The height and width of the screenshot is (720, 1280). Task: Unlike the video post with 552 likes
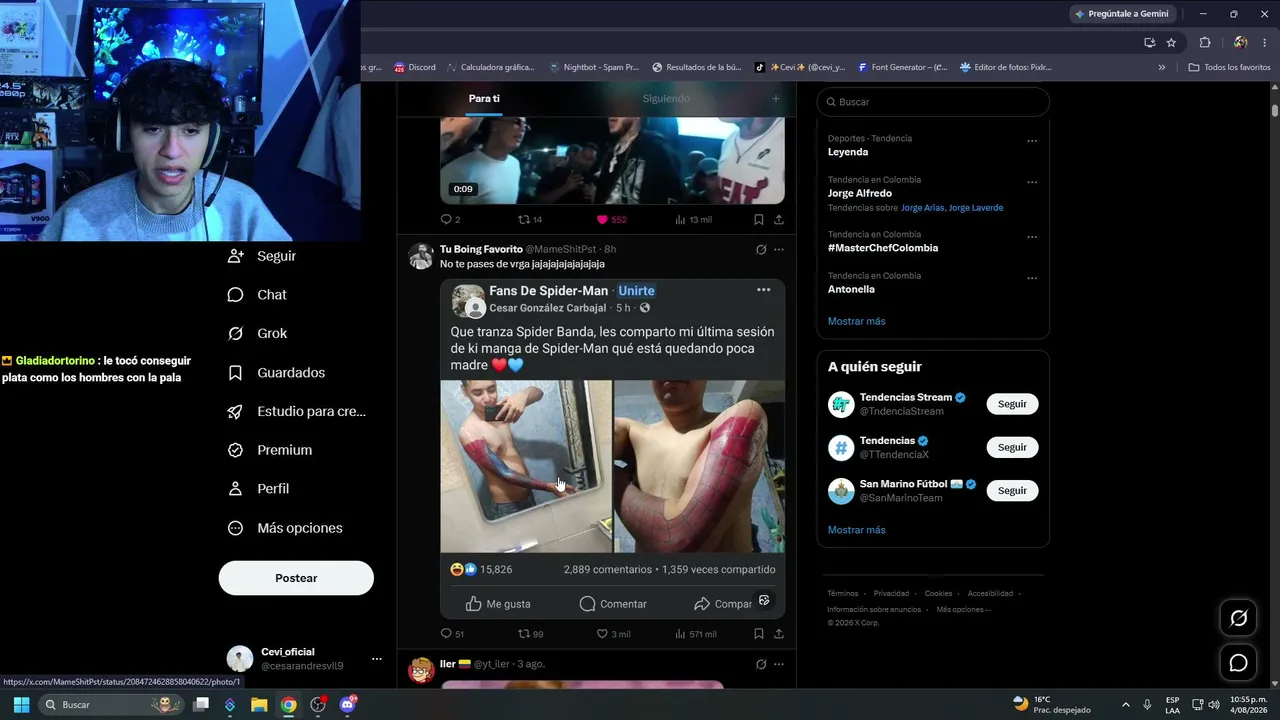611,219
